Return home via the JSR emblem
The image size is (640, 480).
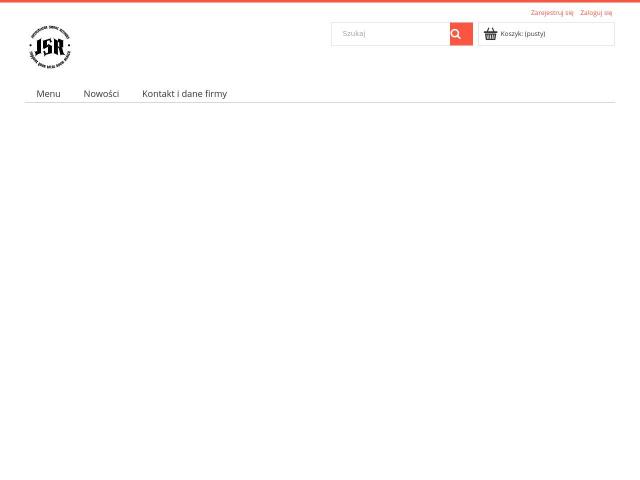click(50, 47)
